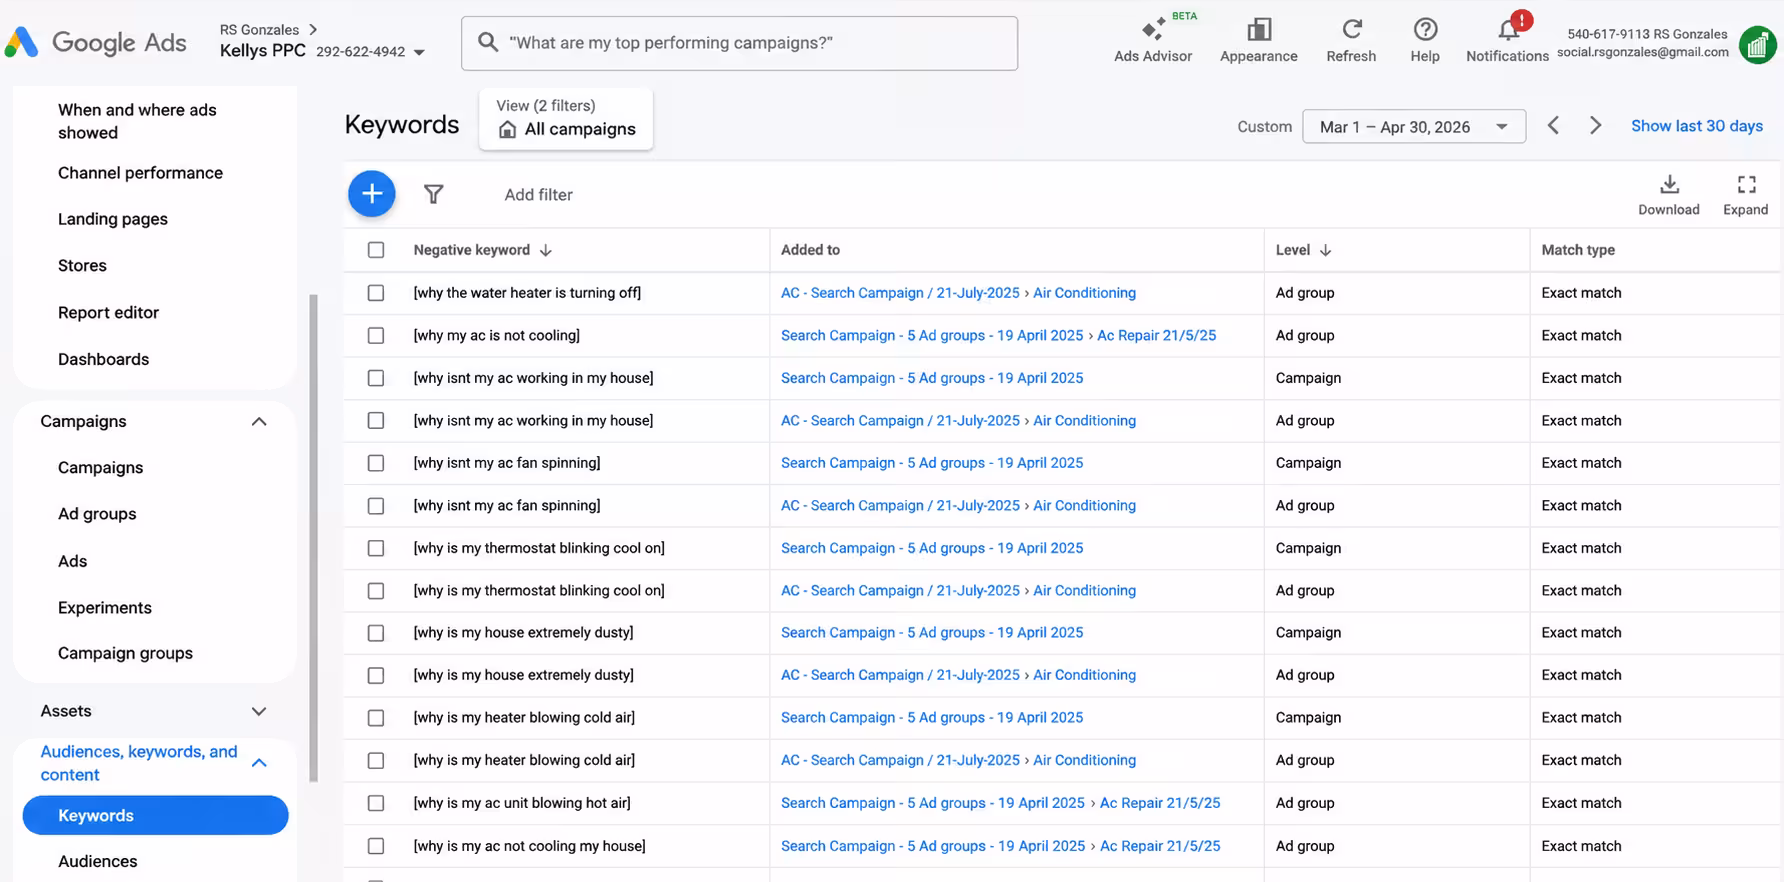The image size is (1784, 882).
Task: Select all rows with header checkbox
Action: click(376, 250)
